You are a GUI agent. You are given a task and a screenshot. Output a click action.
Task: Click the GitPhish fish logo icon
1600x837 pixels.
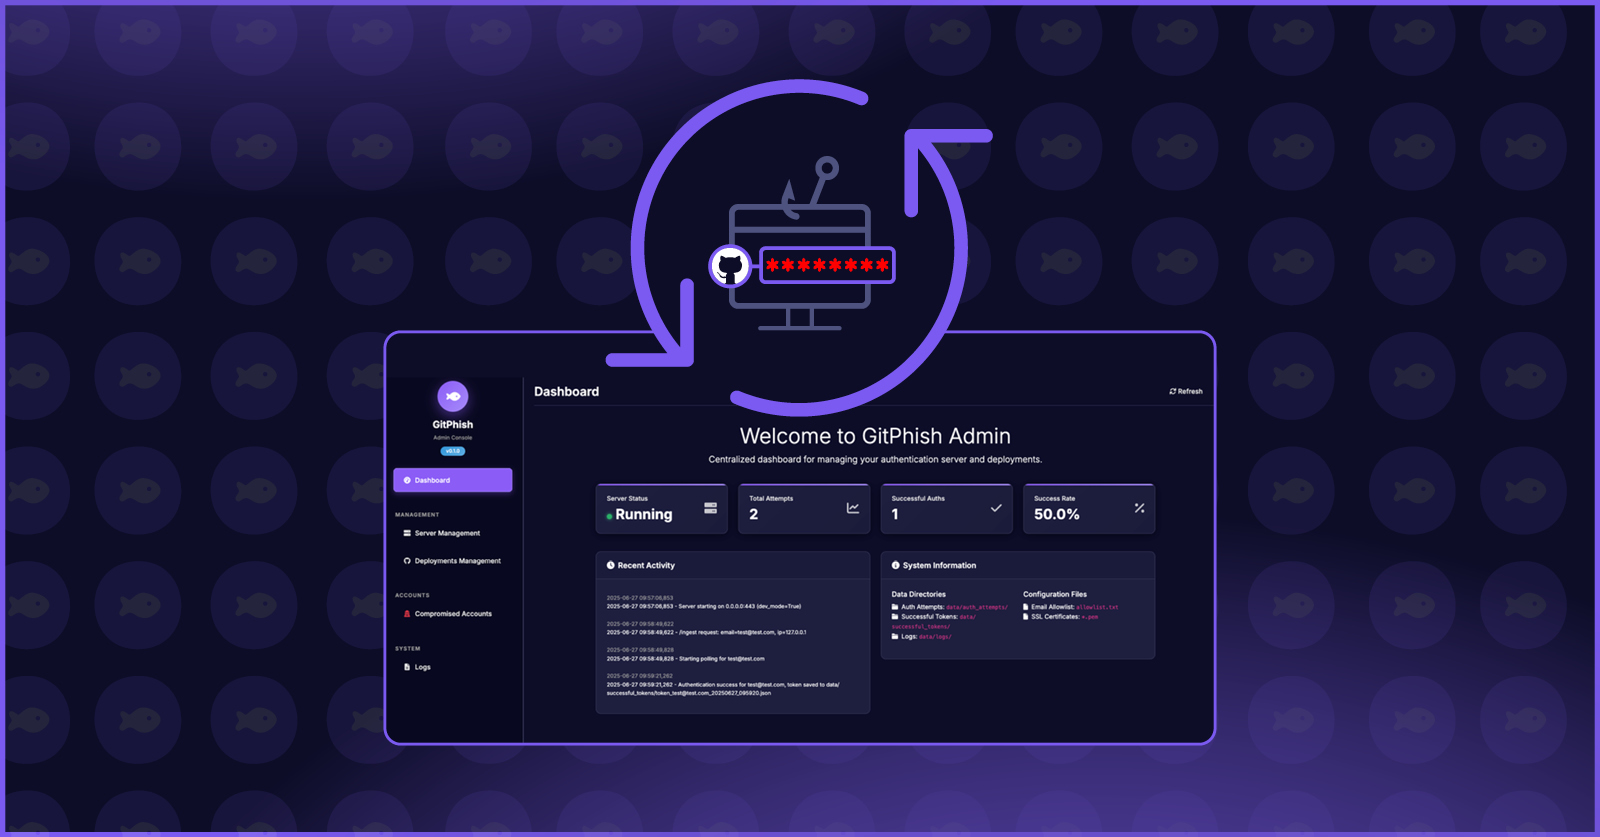click(453, 396)
